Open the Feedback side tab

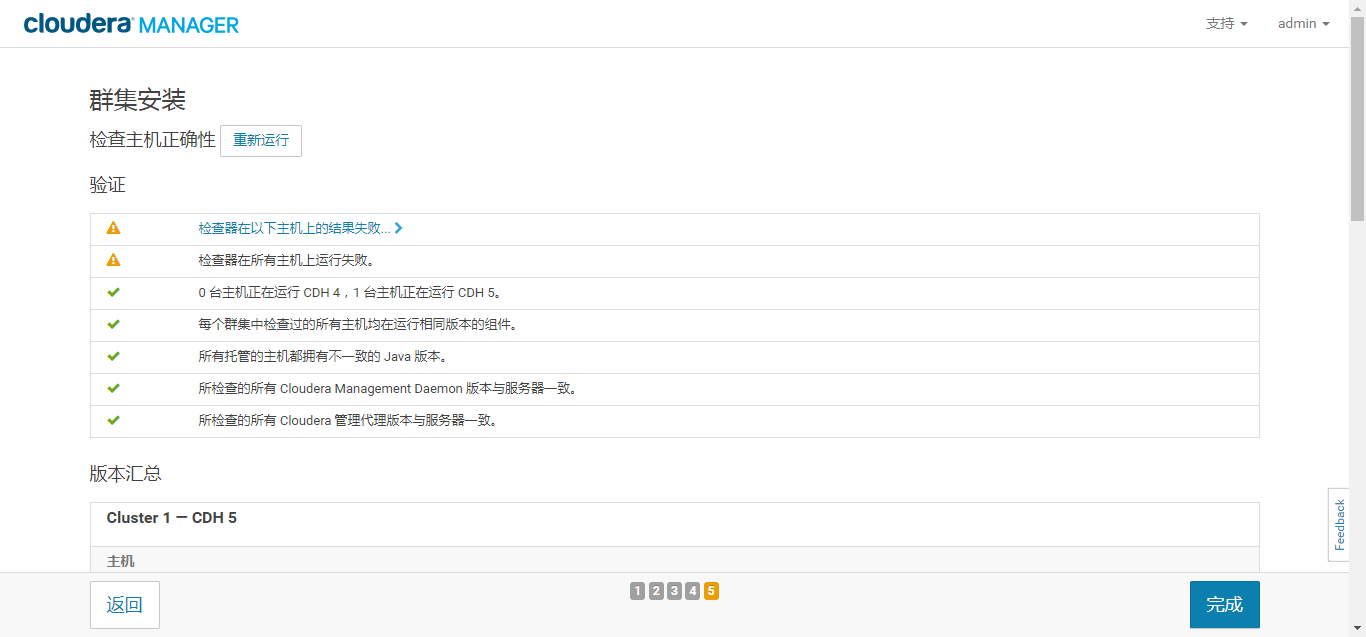pyautogui.click(x=1339, y=525)
